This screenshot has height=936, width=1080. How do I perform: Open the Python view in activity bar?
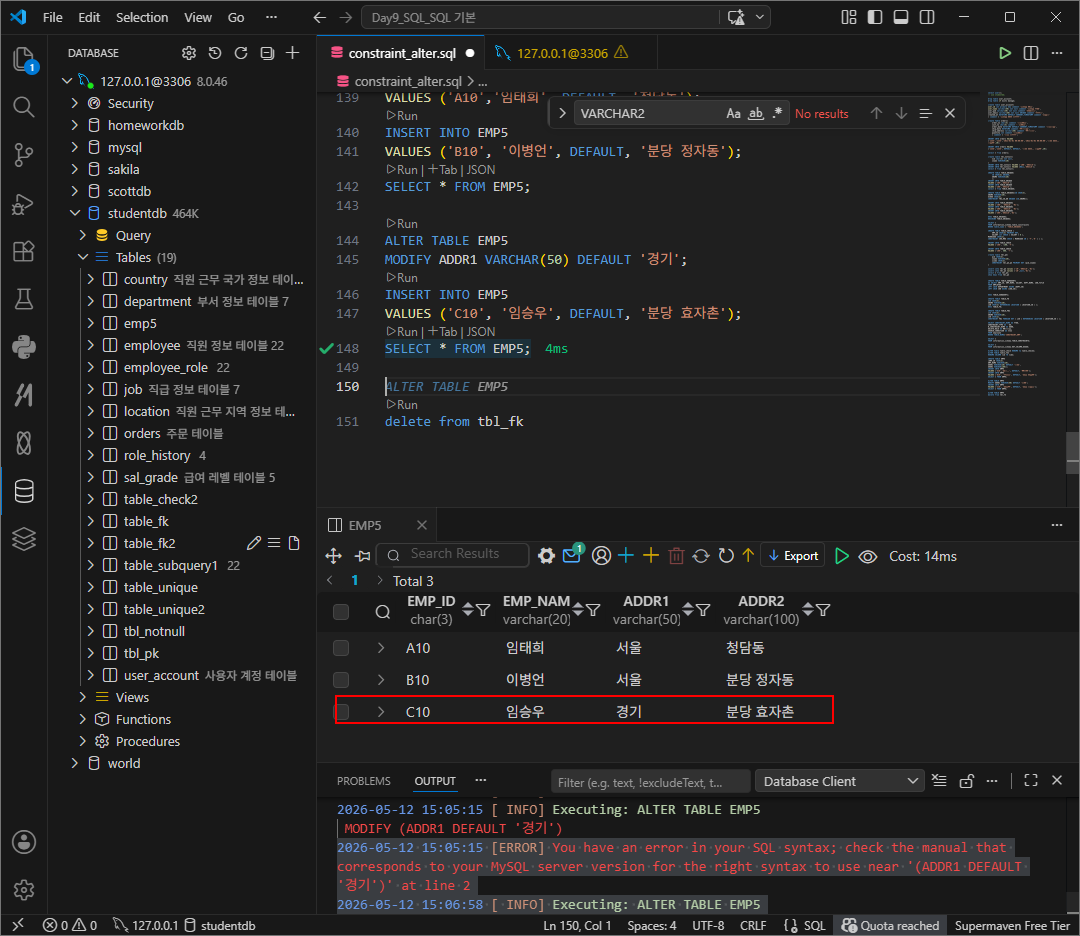click(x=23, y=347)
